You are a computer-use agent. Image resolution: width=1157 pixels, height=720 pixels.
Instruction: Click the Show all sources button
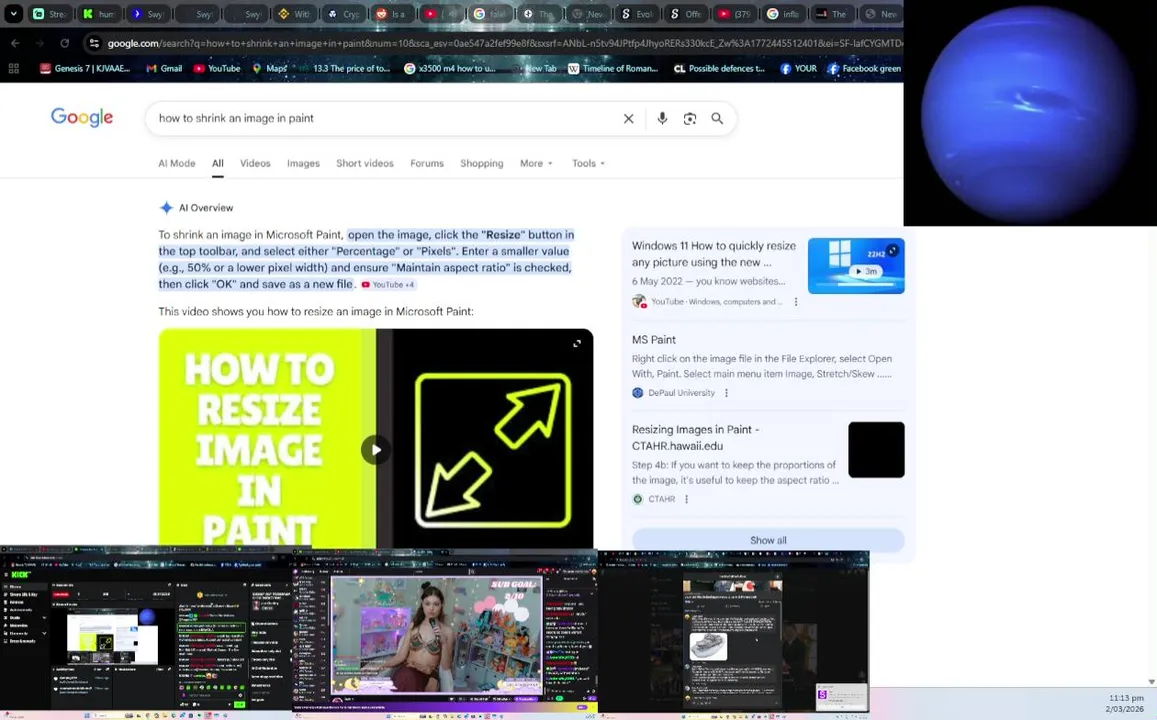(x=768, y=540)
